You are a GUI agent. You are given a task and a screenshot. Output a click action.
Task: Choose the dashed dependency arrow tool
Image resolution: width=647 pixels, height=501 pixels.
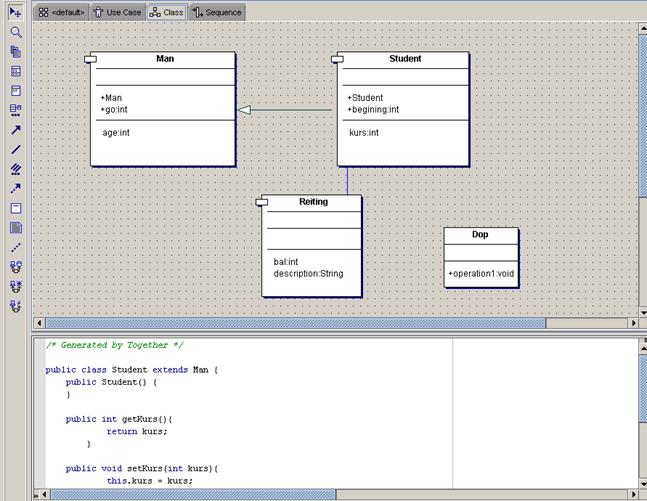(15, 188)
